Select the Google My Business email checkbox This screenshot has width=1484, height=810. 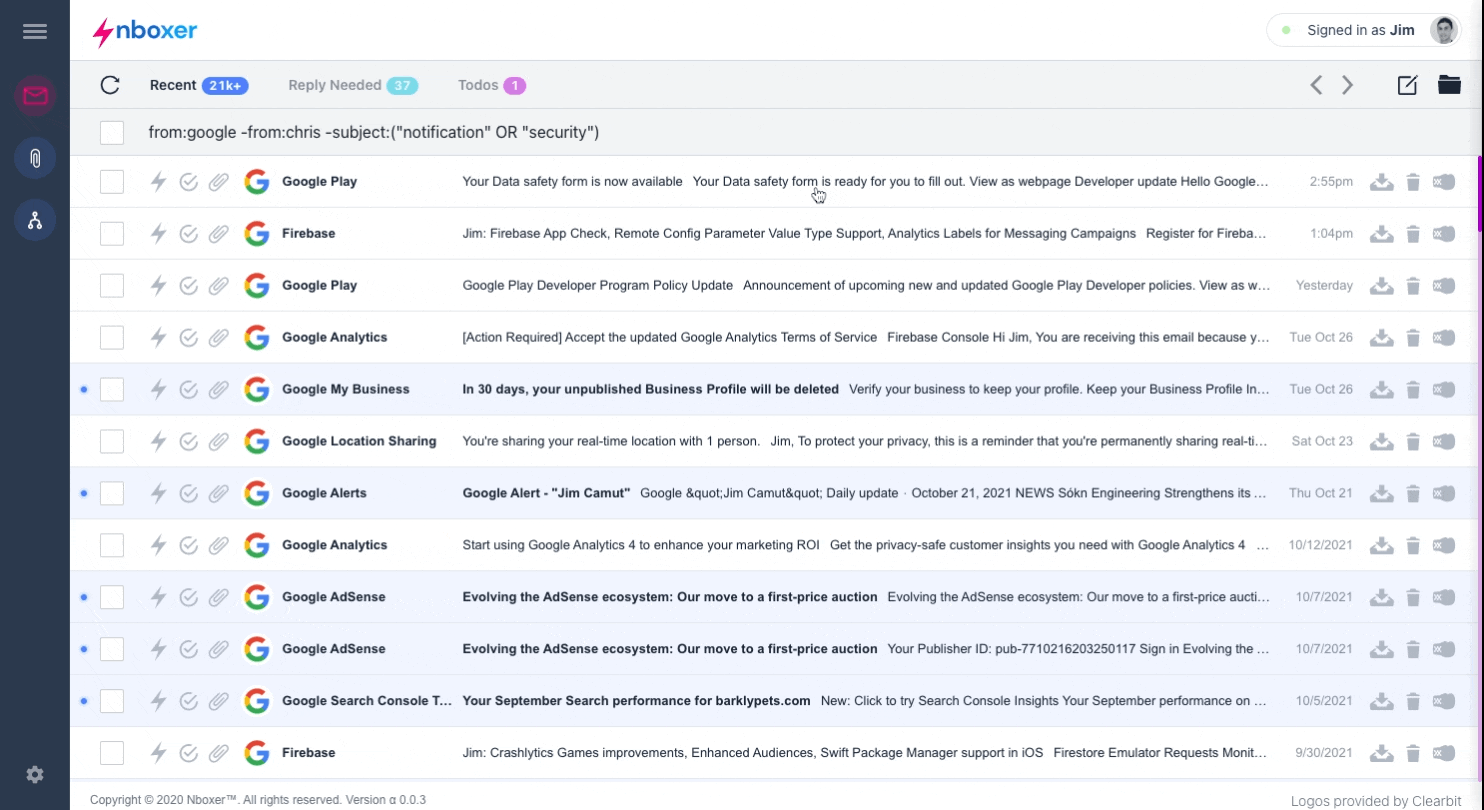(x=112, y=389)
